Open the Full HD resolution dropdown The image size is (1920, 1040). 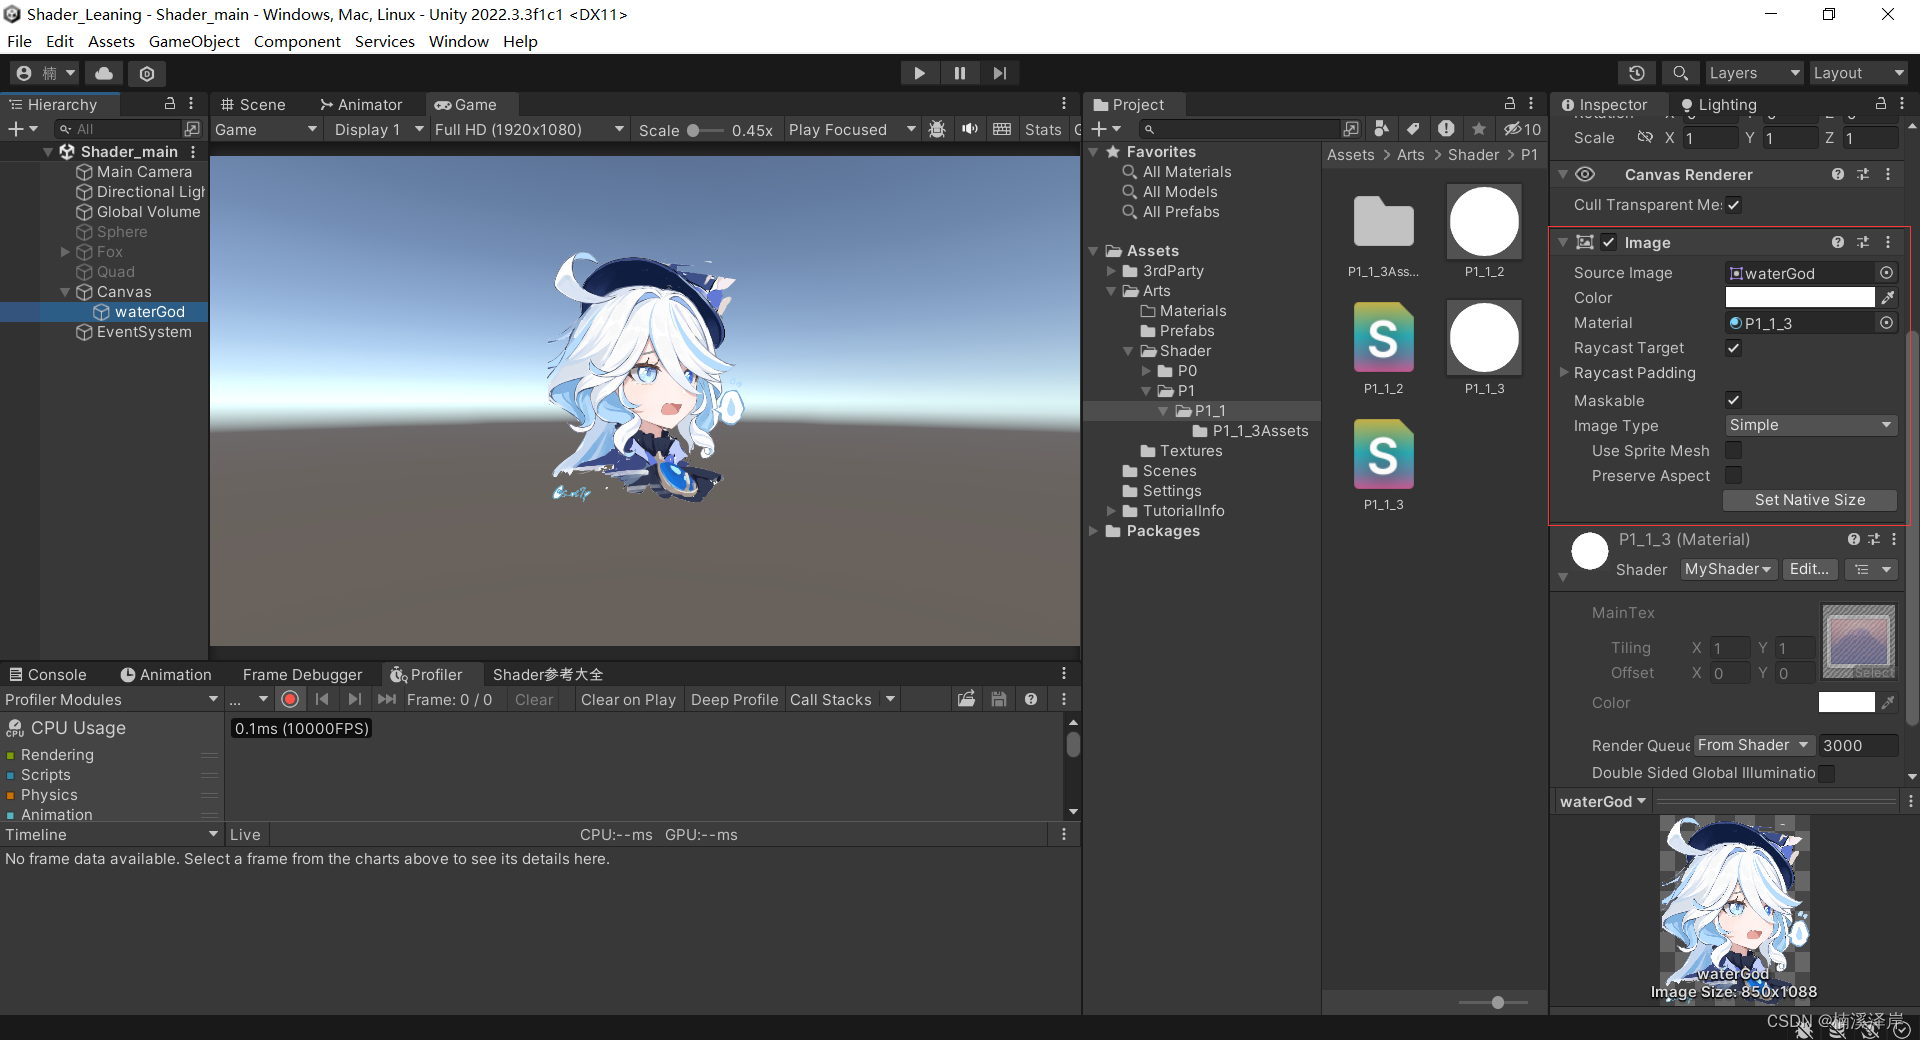point(529,130)
